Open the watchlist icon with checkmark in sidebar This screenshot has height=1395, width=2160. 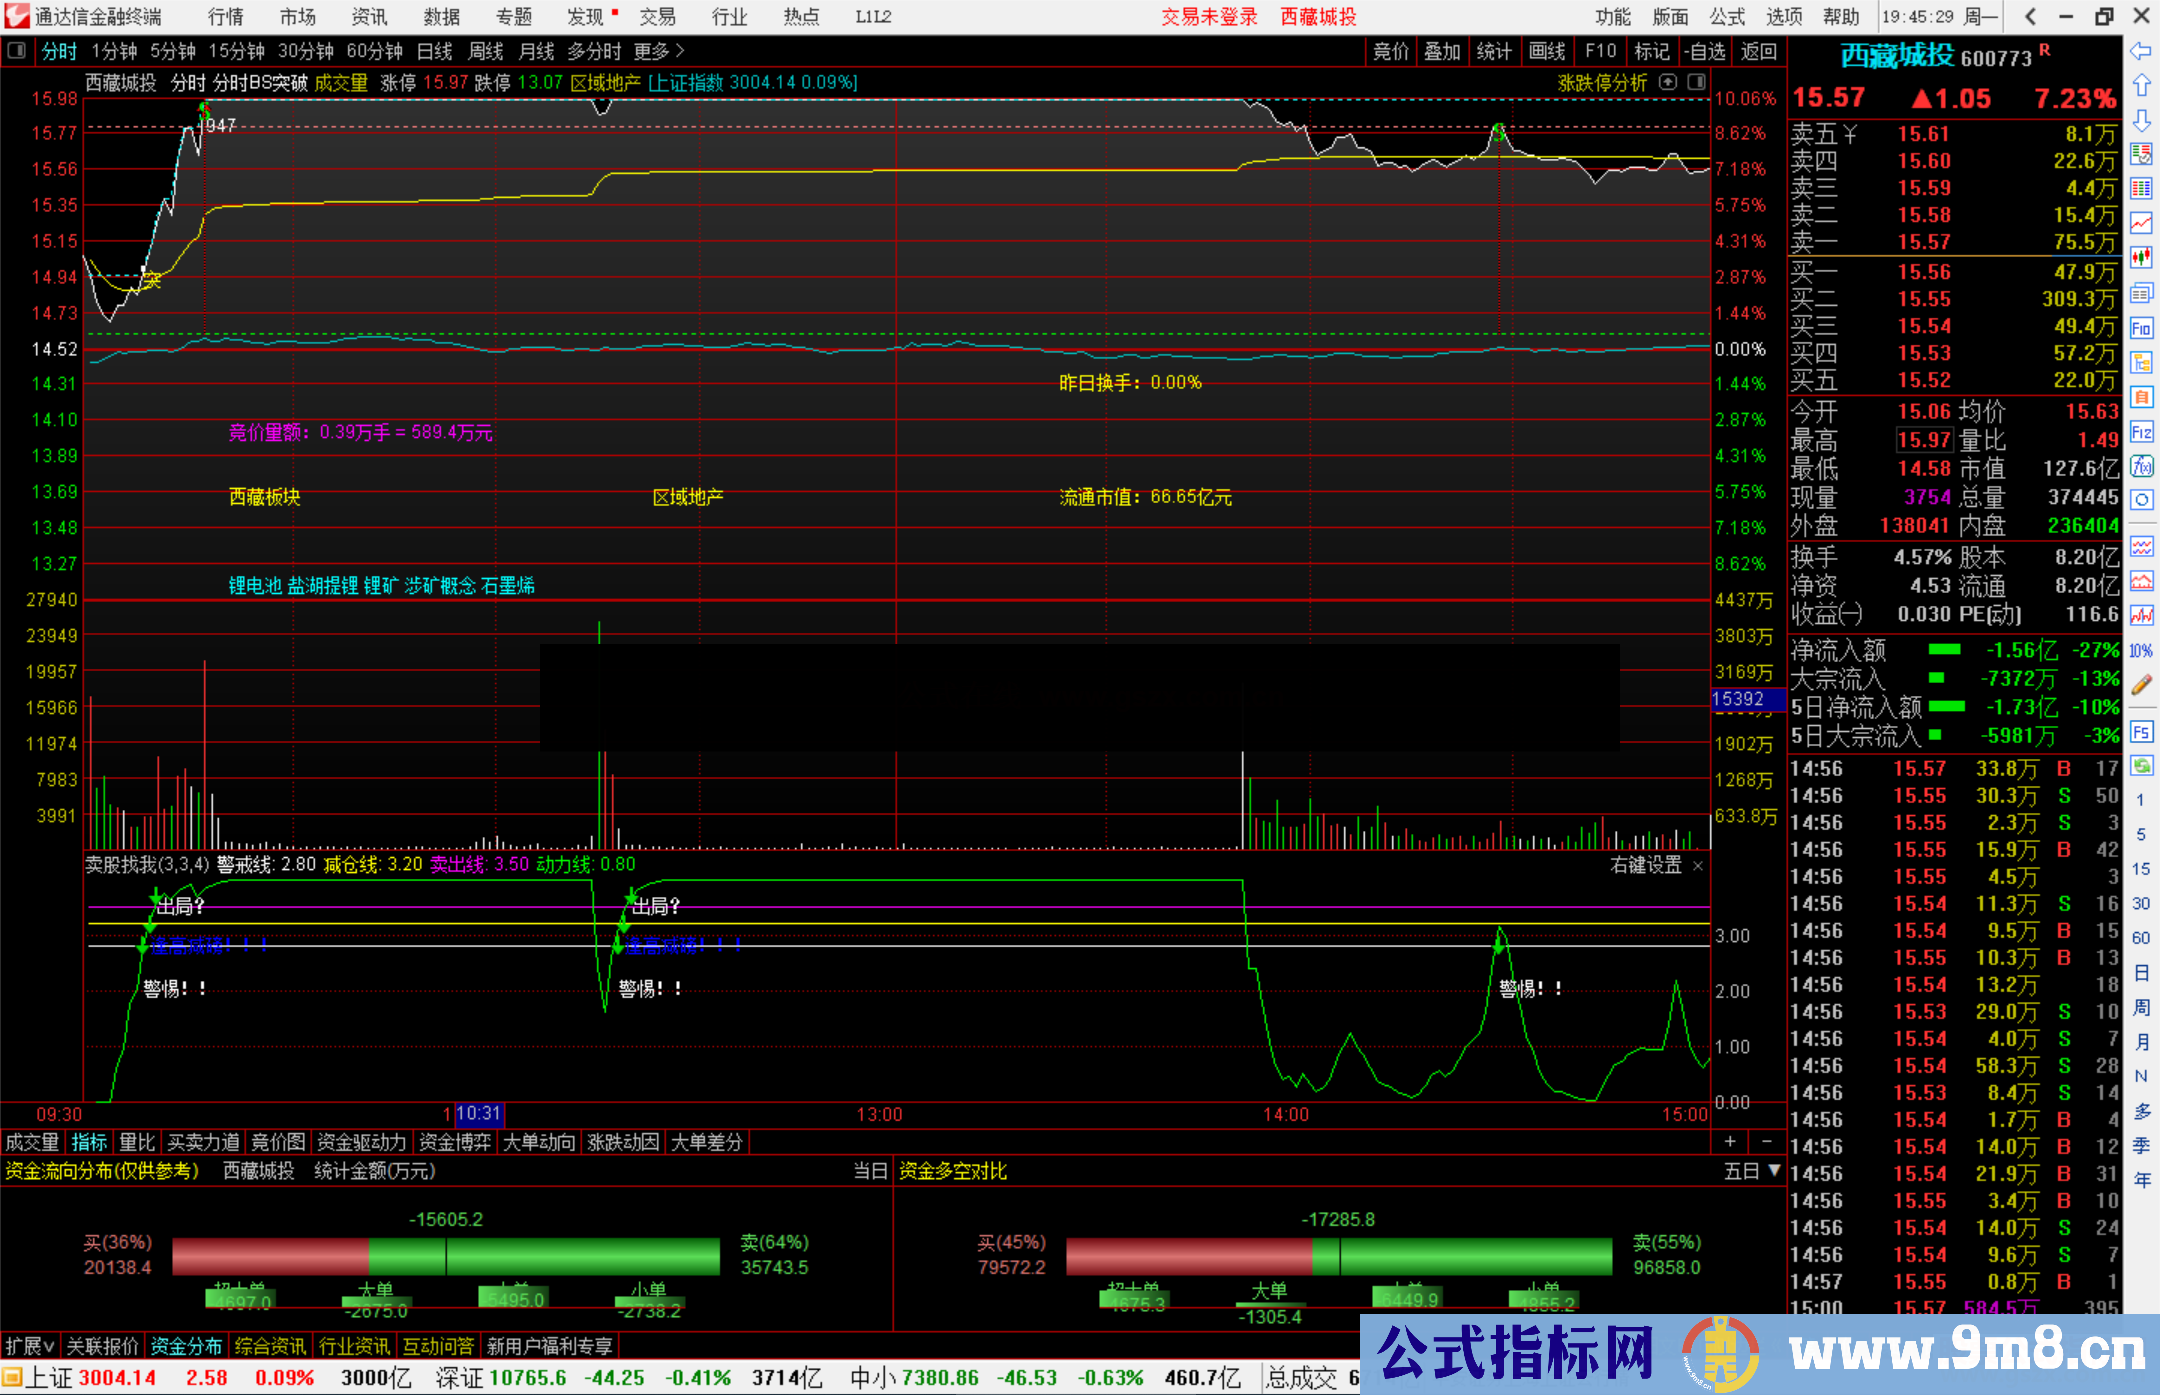coord(2141,154)
